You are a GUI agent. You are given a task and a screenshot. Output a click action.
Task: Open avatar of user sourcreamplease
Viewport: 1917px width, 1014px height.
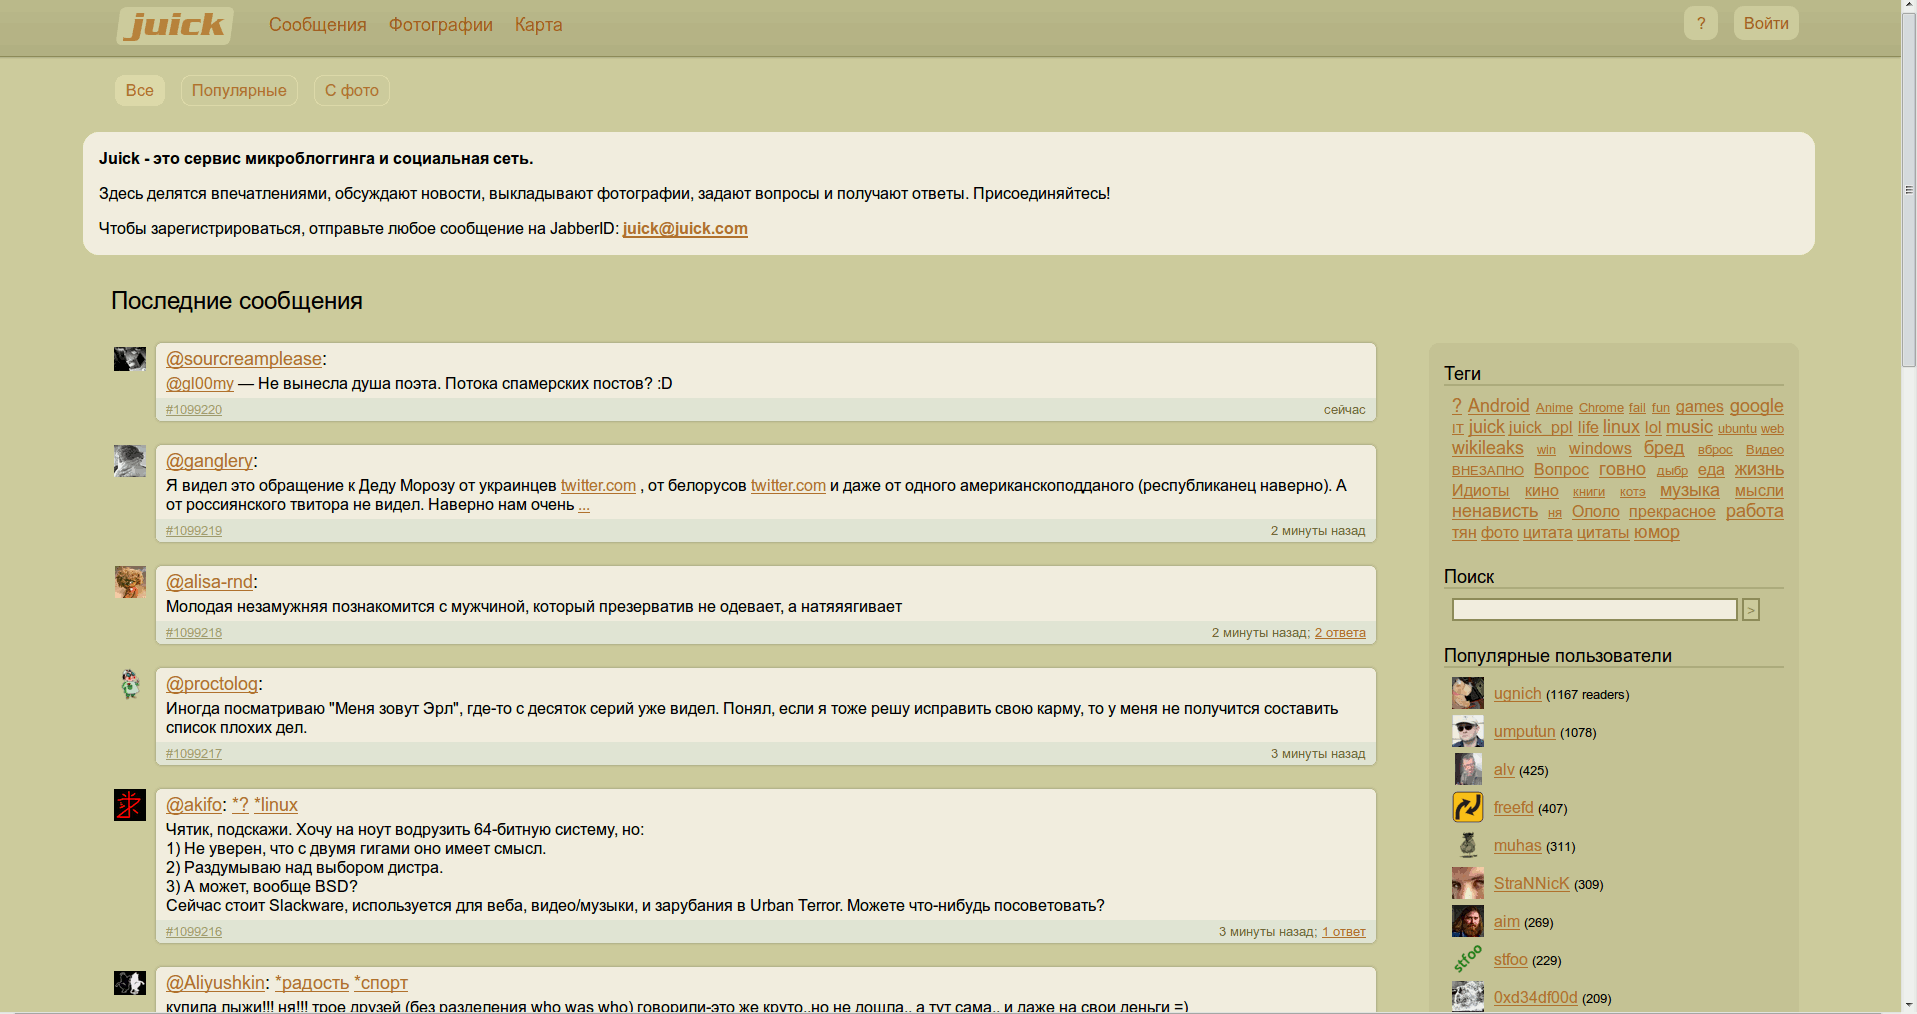click(130, 359)
